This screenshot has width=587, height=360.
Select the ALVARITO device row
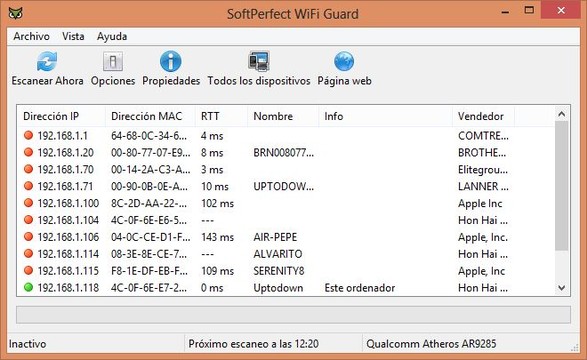(x=286, y=254)
